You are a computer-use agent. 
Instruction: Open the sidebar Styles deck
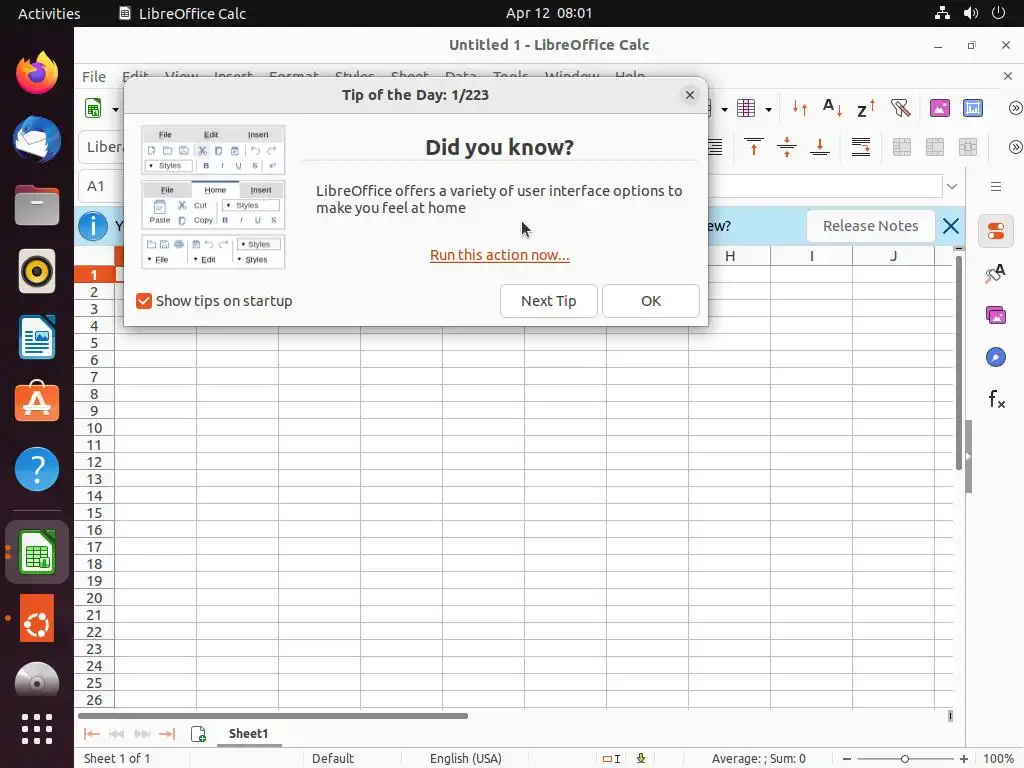995,273
